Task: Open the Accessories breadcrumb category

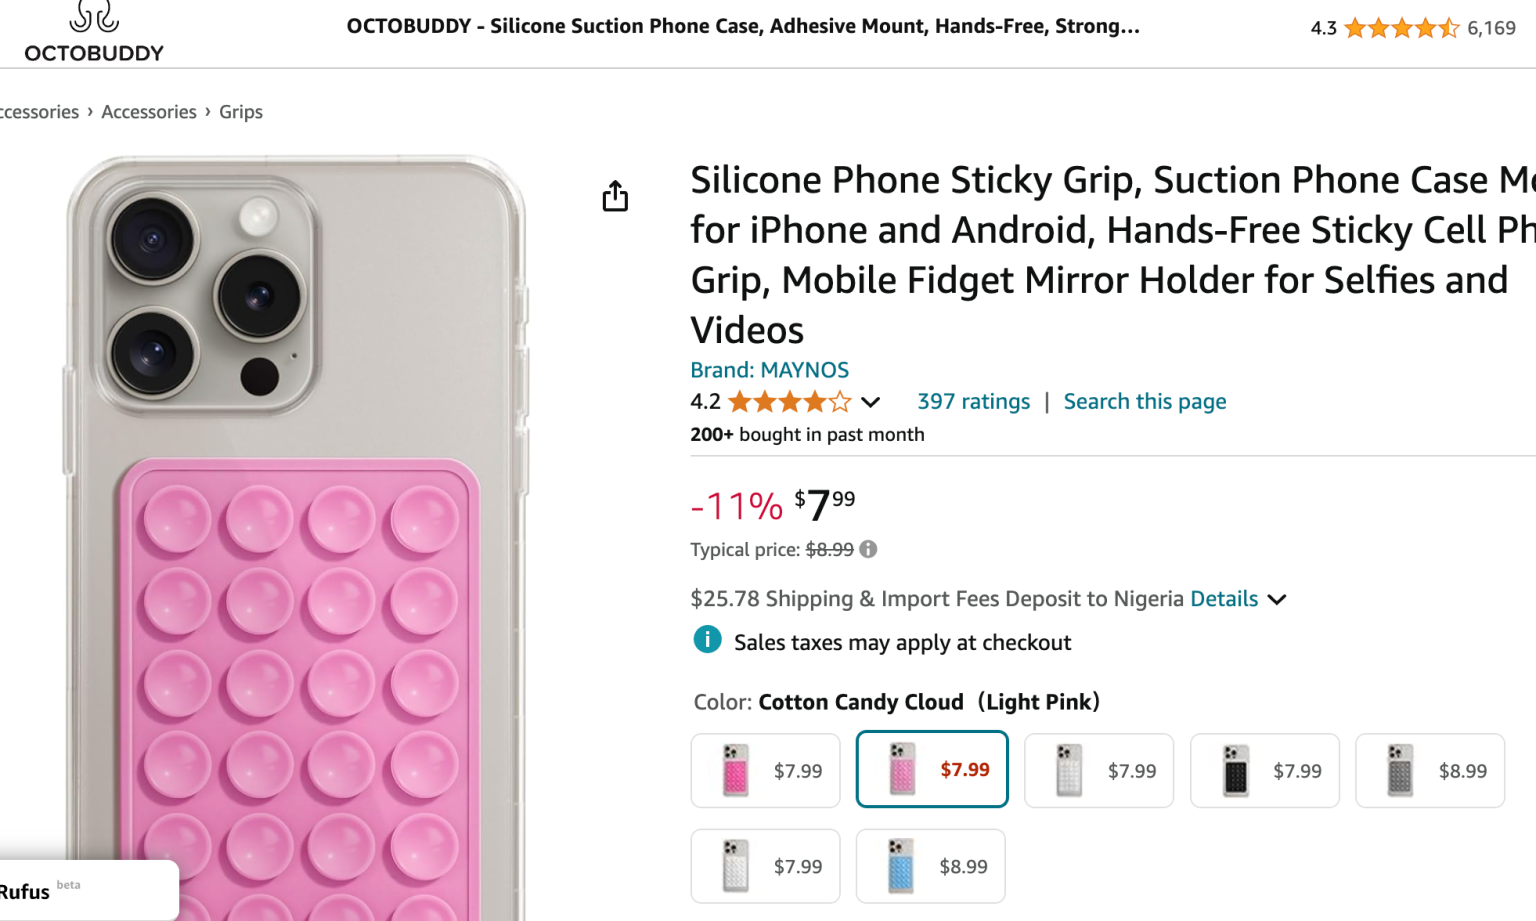Action: [x=148, y=111]
